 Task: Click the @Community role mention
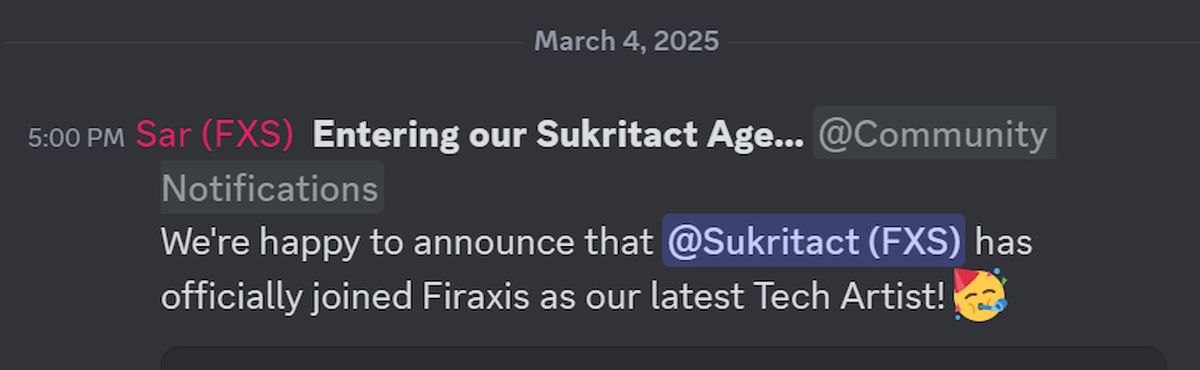click(933, 134)
